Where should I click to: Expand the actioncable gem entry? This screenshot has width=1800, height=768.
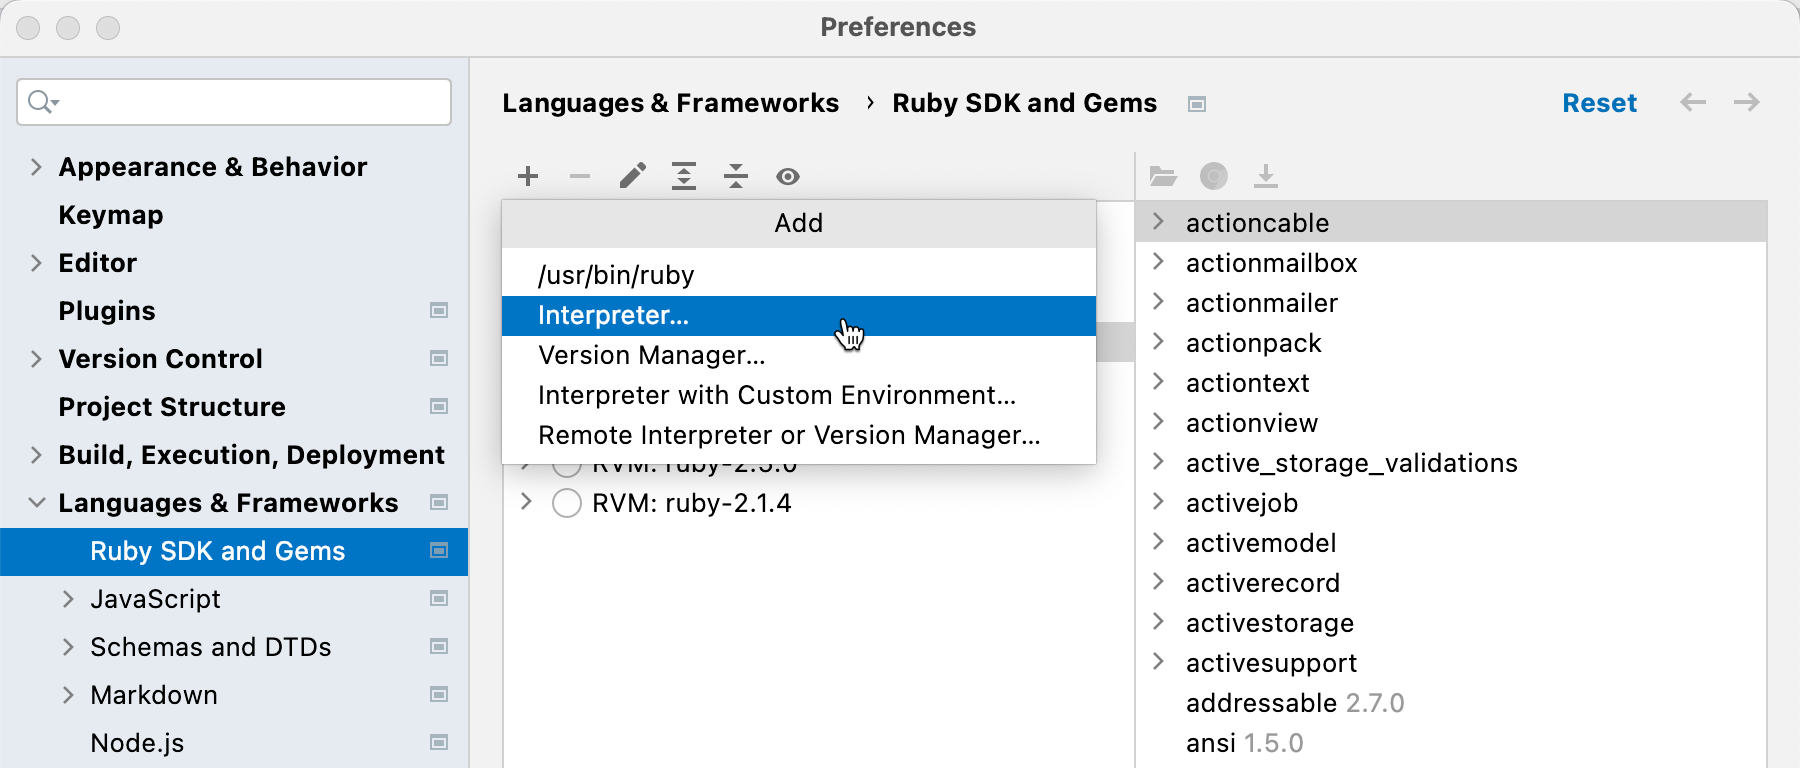pyautogui.click(x=1159, y=222)
